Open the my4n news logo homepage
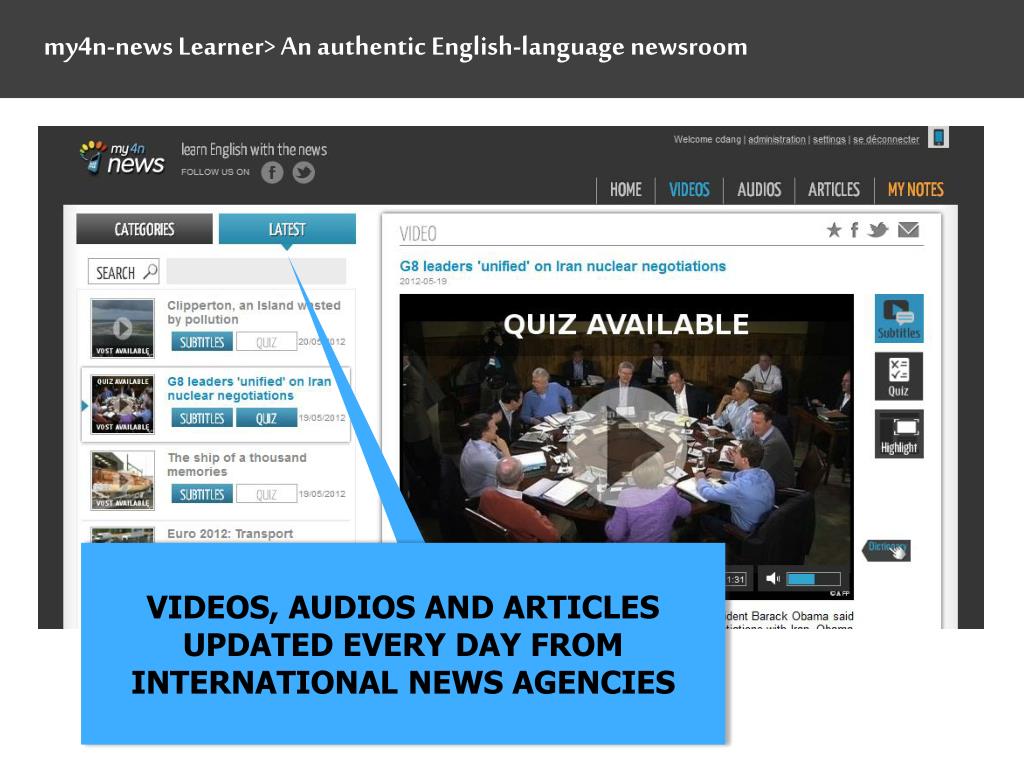The height and width of the screenshot is (768, 1024). click(122, 157)
